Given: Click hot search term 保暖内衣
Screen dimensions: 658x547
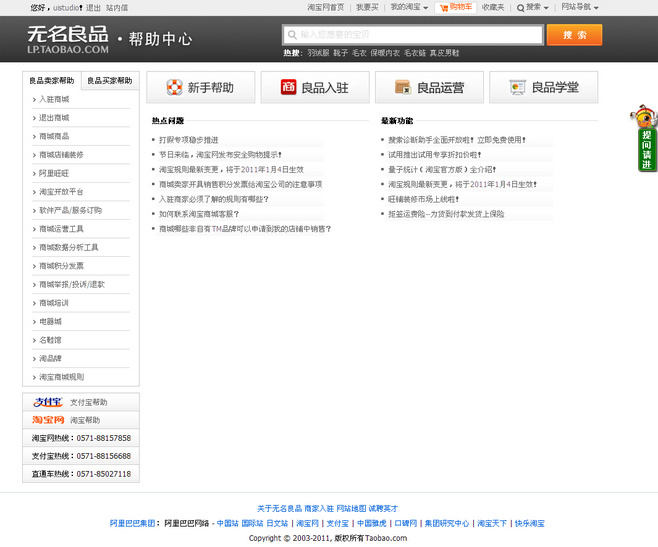Looking at the screenshot, I should [x=385, y=53].
